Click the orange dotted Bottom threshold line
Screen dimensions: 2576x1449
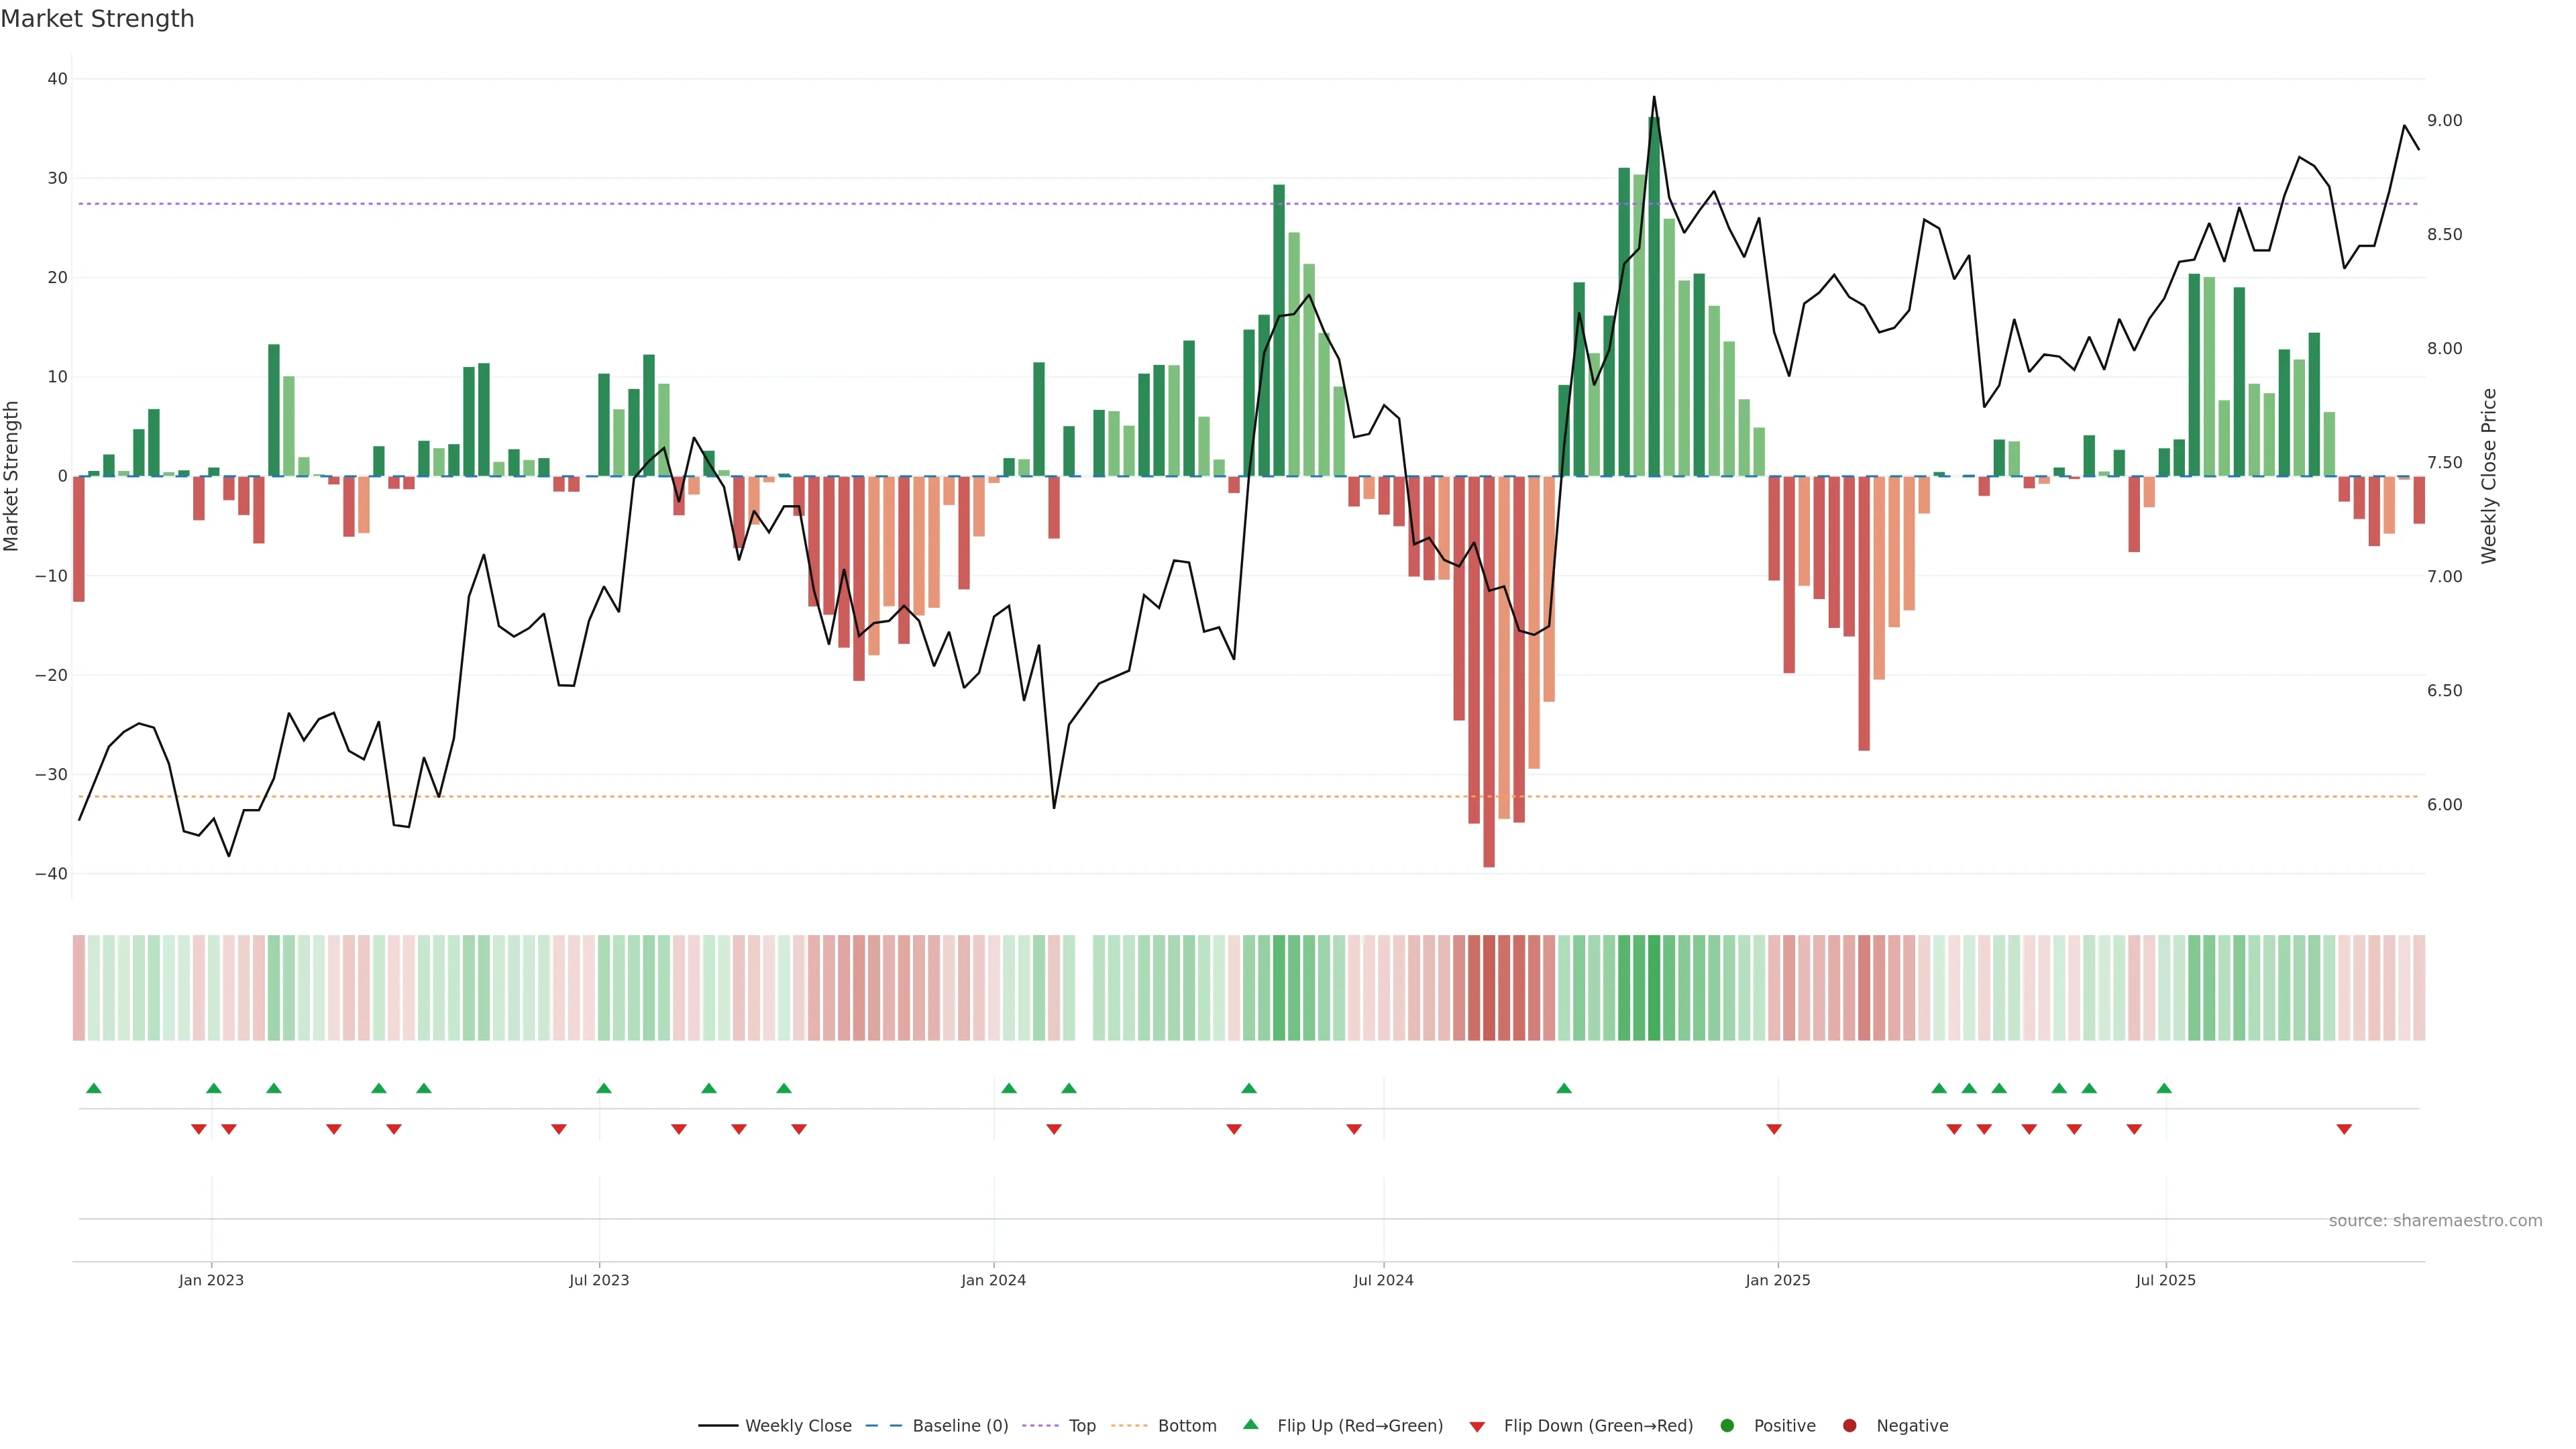1000,797
